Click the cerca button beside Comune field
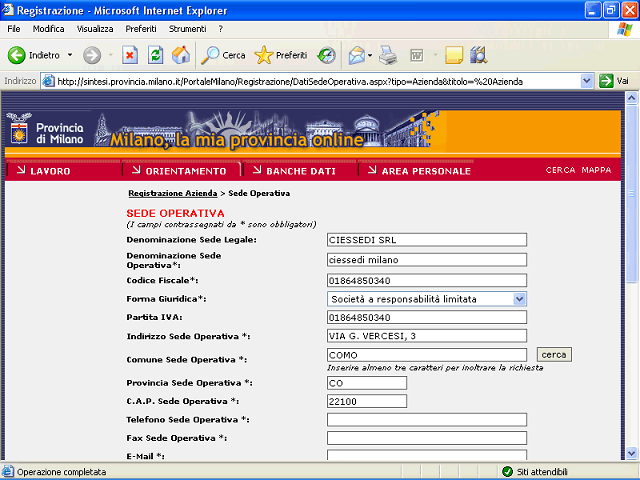This screenshot has width=640, height=480. click(x=554, y=355)
